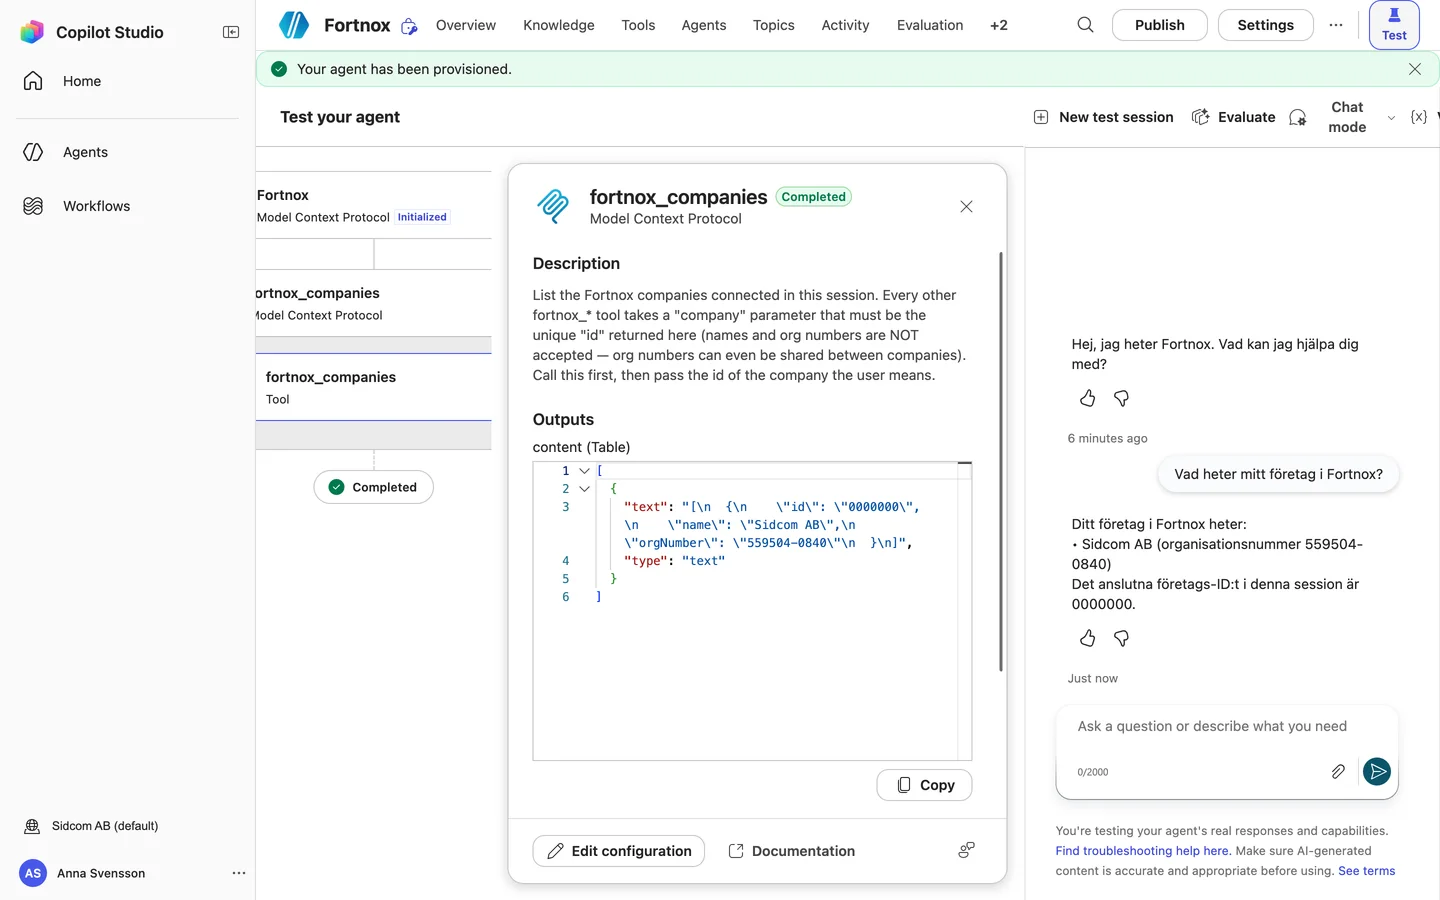Viewport: 1440px width, 900px height.
Task: Start a New test session
Action: coord(1103,117)
